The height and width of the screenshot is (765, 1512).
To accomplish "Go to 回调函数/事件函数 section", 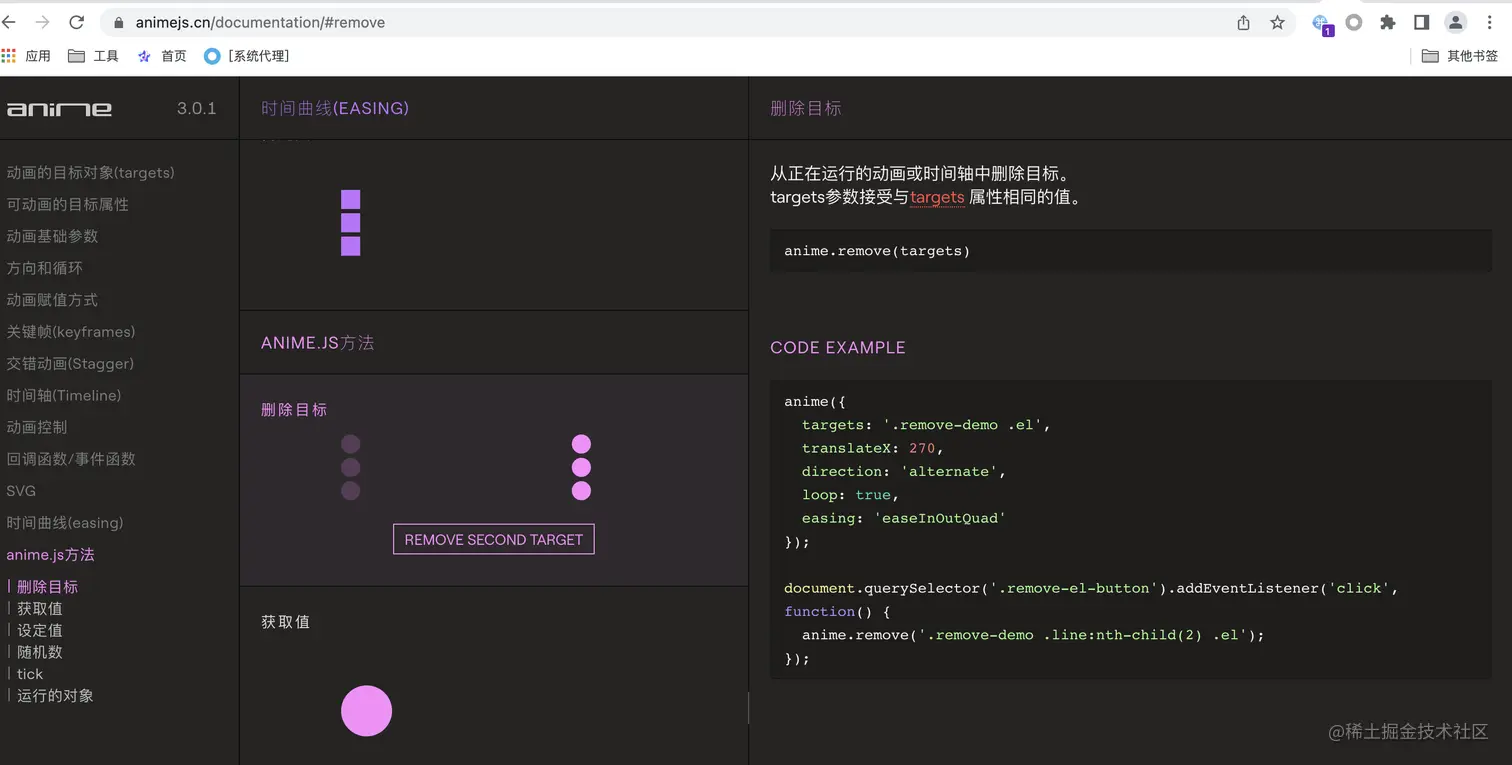I will pos(71,459).
